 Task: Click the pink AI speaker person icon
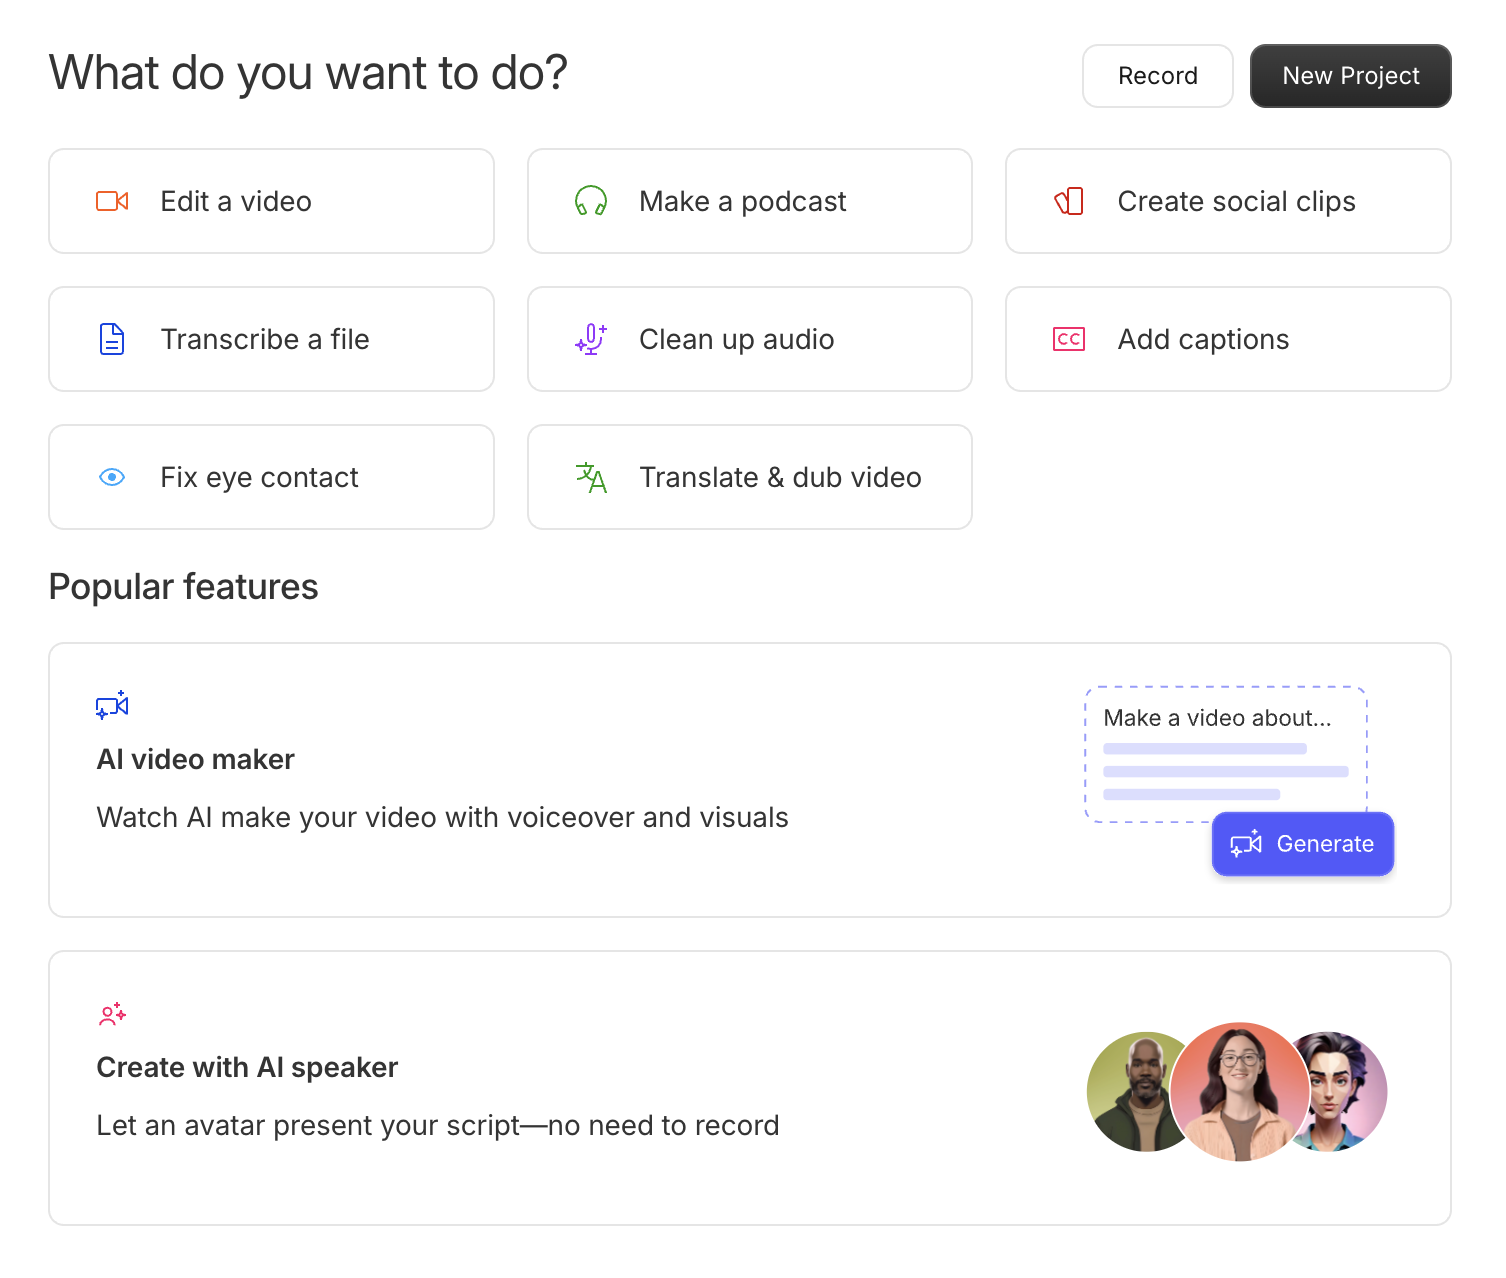(x=112, y=1014)
